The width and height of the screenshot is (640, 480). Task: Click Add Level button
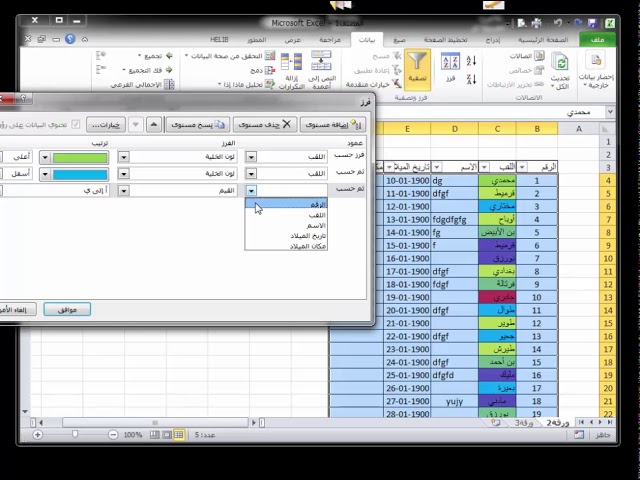pyautogui.click(x=333, y=124)
